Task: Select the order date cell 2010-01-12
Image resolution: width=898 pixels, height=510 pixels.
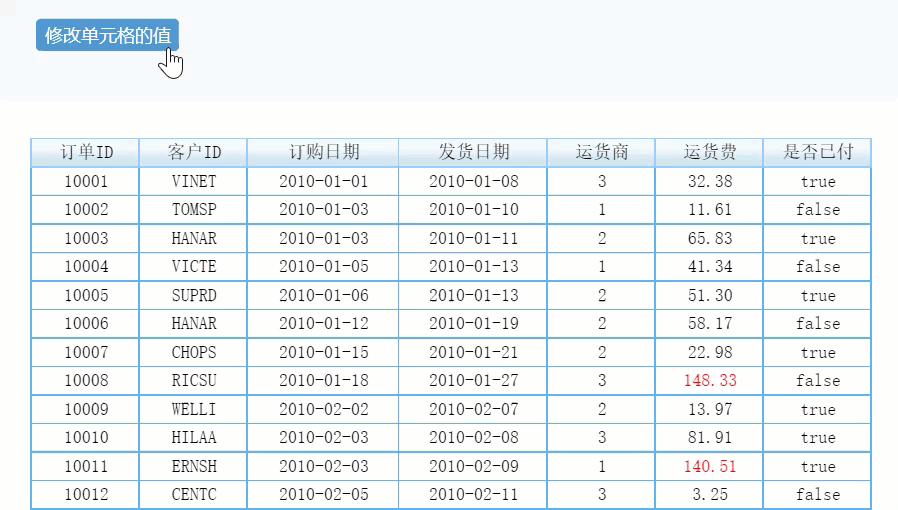Action: pyautogui.click(x=323, y=323)
